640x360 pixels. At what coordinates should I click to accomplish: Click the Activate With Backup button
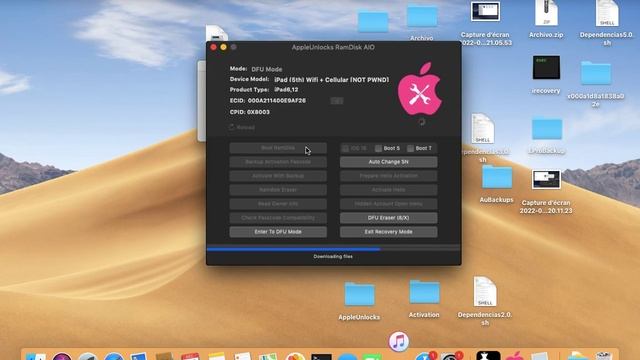pos(278,176)
